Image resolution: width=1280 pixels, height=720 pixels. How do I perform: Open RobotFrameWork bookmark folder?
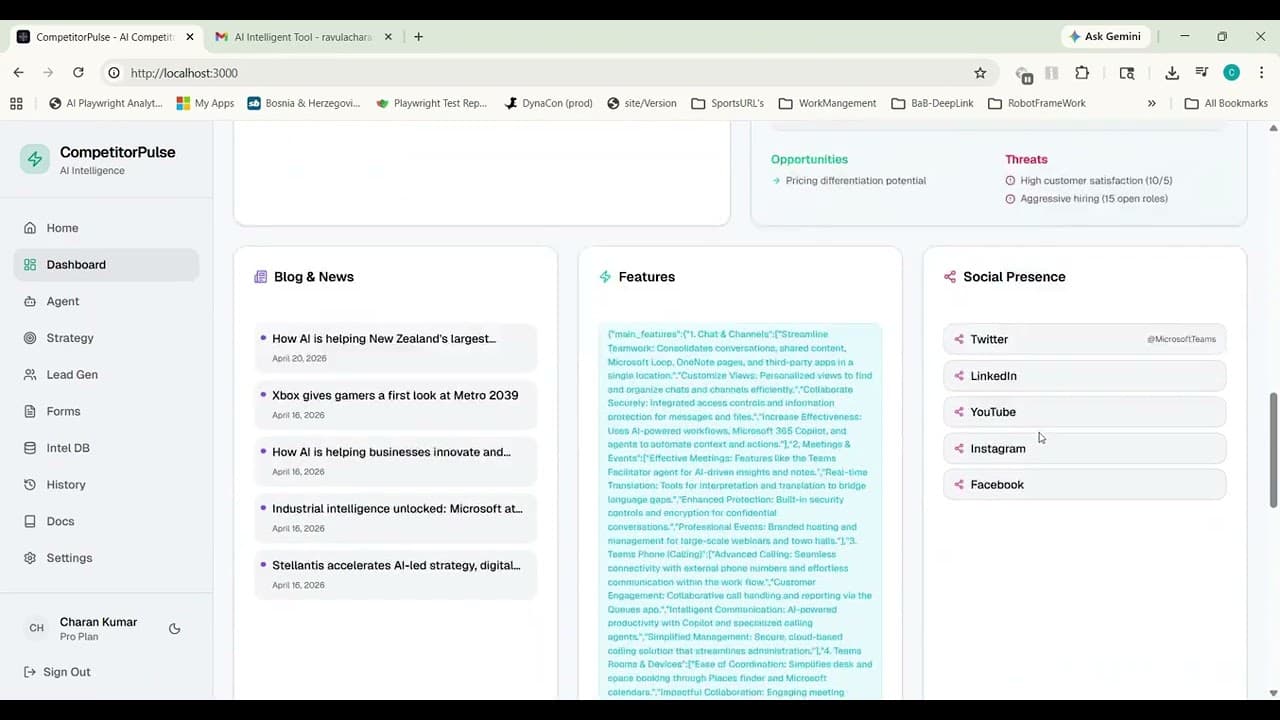click(x=1036, y=103)
